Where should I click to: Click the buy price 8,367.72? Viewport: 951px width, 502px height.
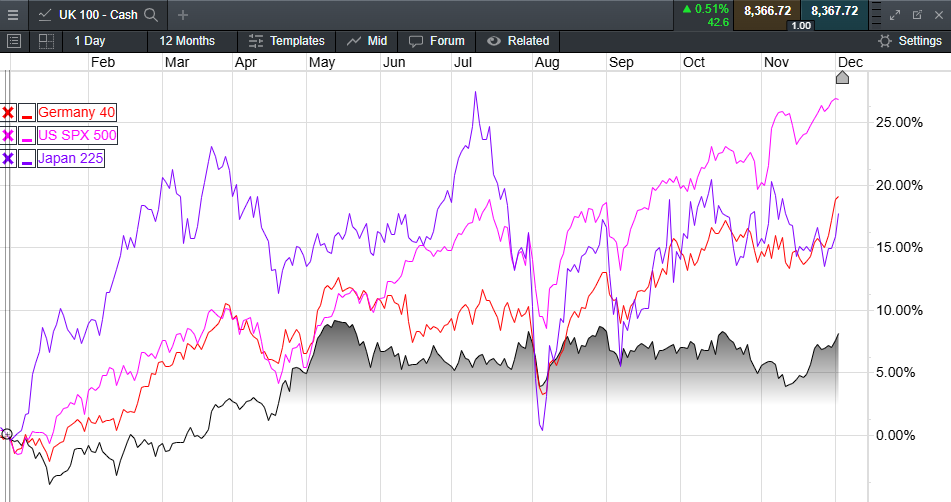point(835,12)
